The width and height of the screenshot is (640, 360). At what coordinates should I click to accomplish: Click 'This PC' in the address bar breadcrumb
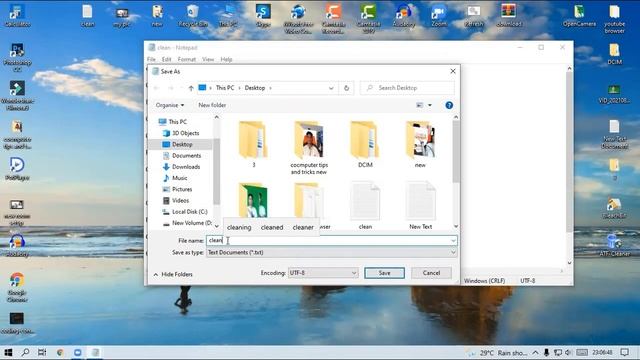click(x=225, y=88)
